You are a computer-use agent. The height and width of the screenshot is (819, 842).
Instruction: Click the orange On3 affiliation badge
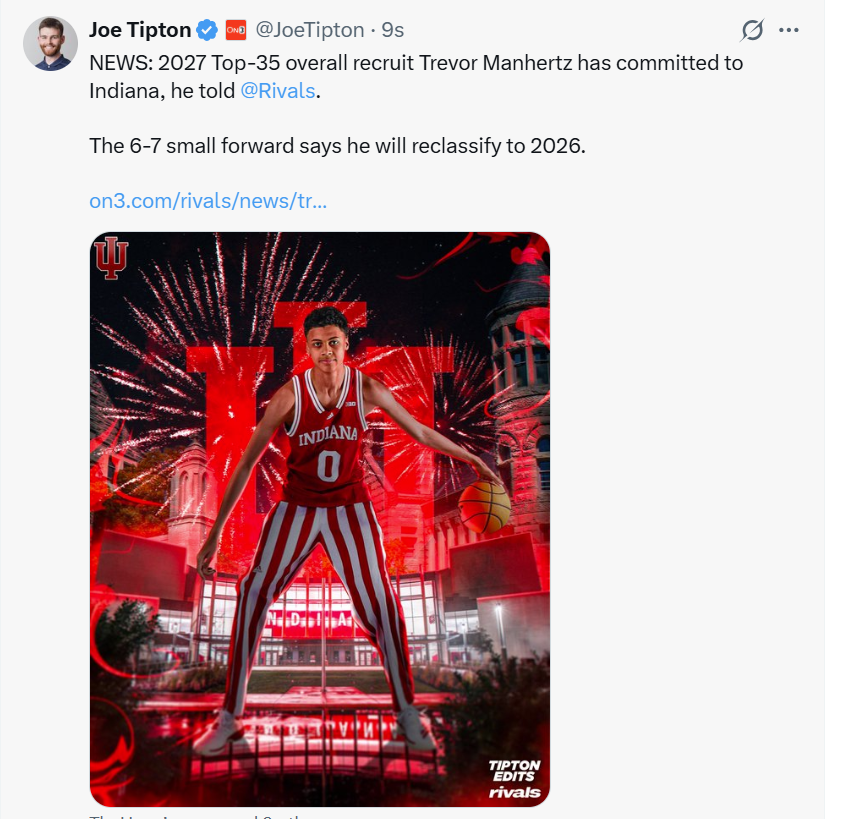click(x=235, y=30)
